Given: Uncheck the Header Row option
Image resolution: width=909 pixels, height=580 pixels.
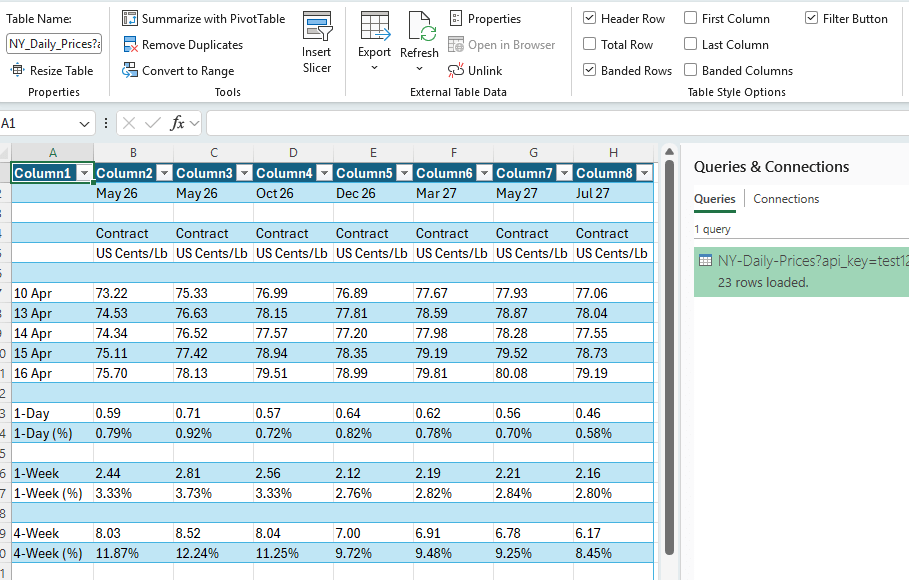Looking at the screenshot, I should pos(592,18).
